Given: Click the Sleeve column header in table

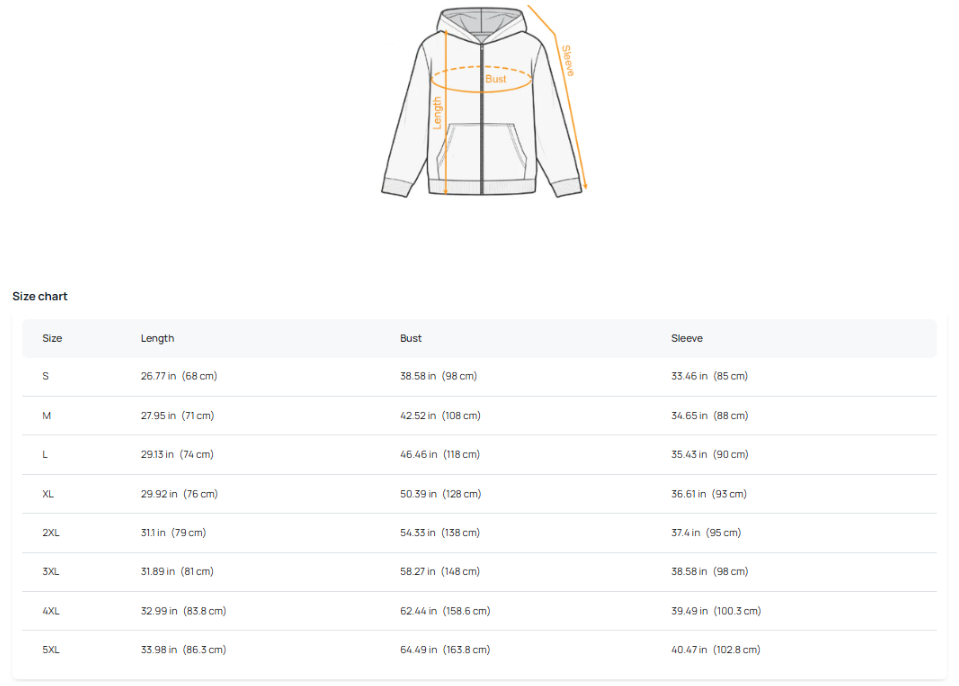Looking at the screenshot, I should tap(687, 338).
